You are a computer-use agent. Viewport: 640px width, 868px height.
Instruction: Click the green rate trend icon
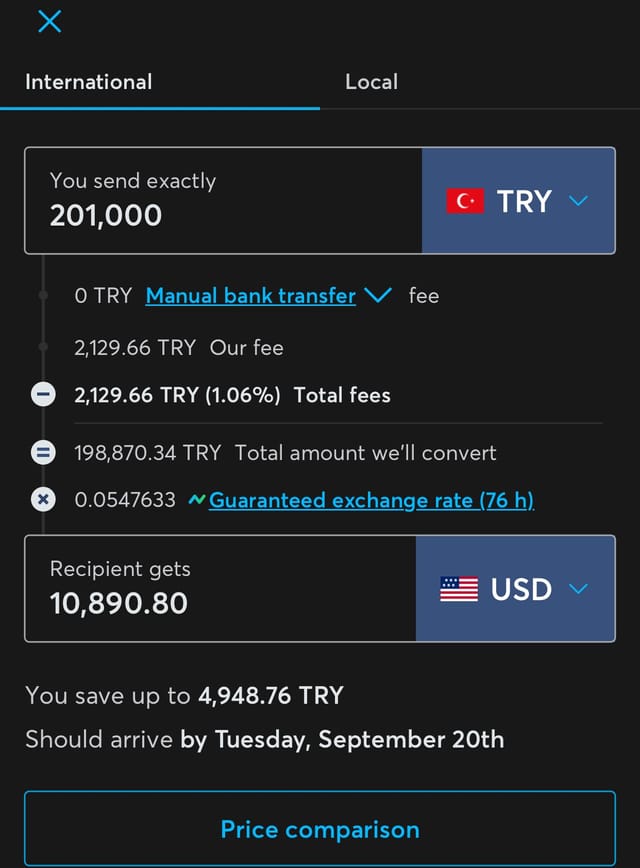[197, 500]
